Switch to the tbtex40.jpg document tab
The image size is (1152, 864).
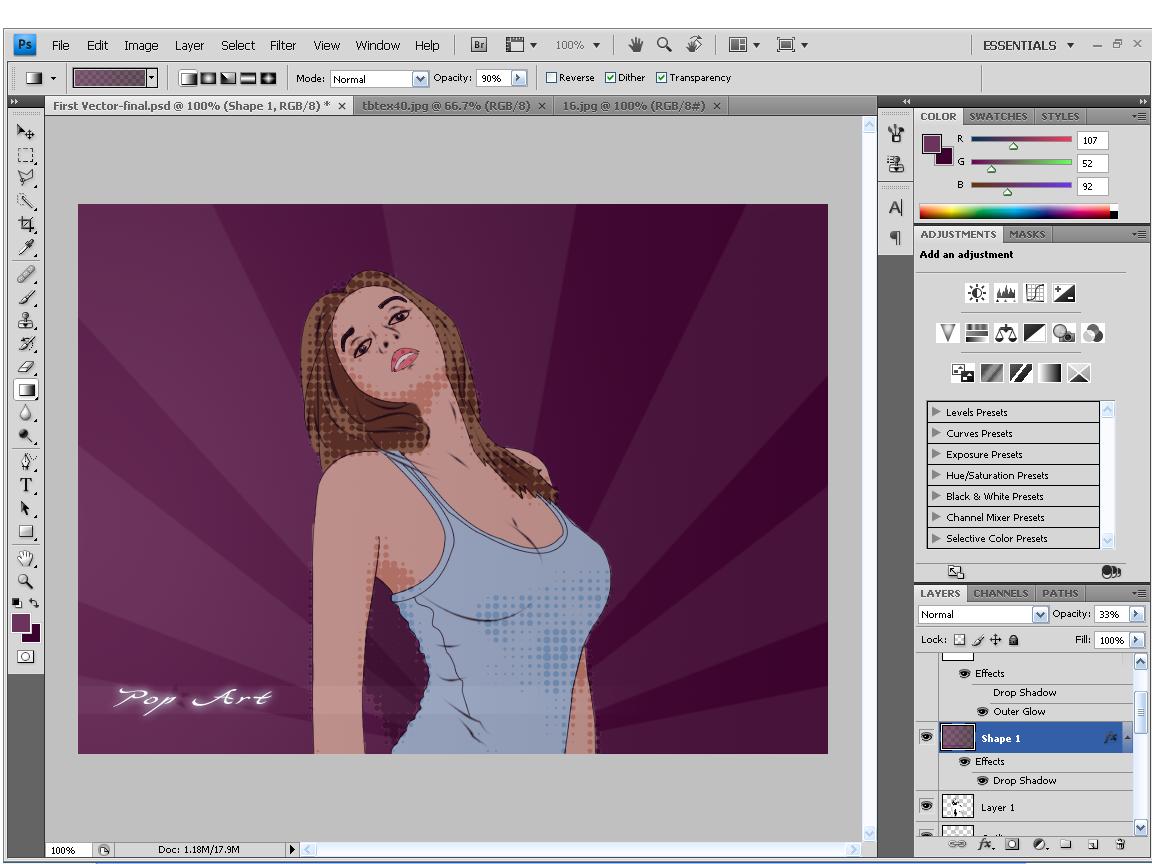tap(446, 106)
